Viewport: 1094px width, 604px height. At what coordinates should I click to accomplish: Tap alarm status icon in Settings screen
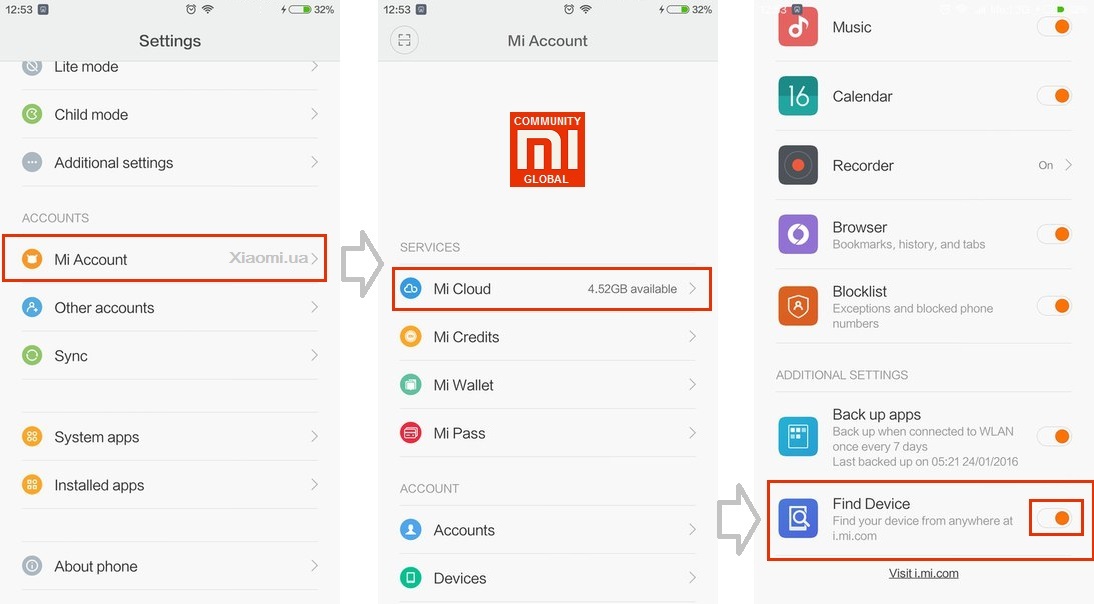click(190, 9)
